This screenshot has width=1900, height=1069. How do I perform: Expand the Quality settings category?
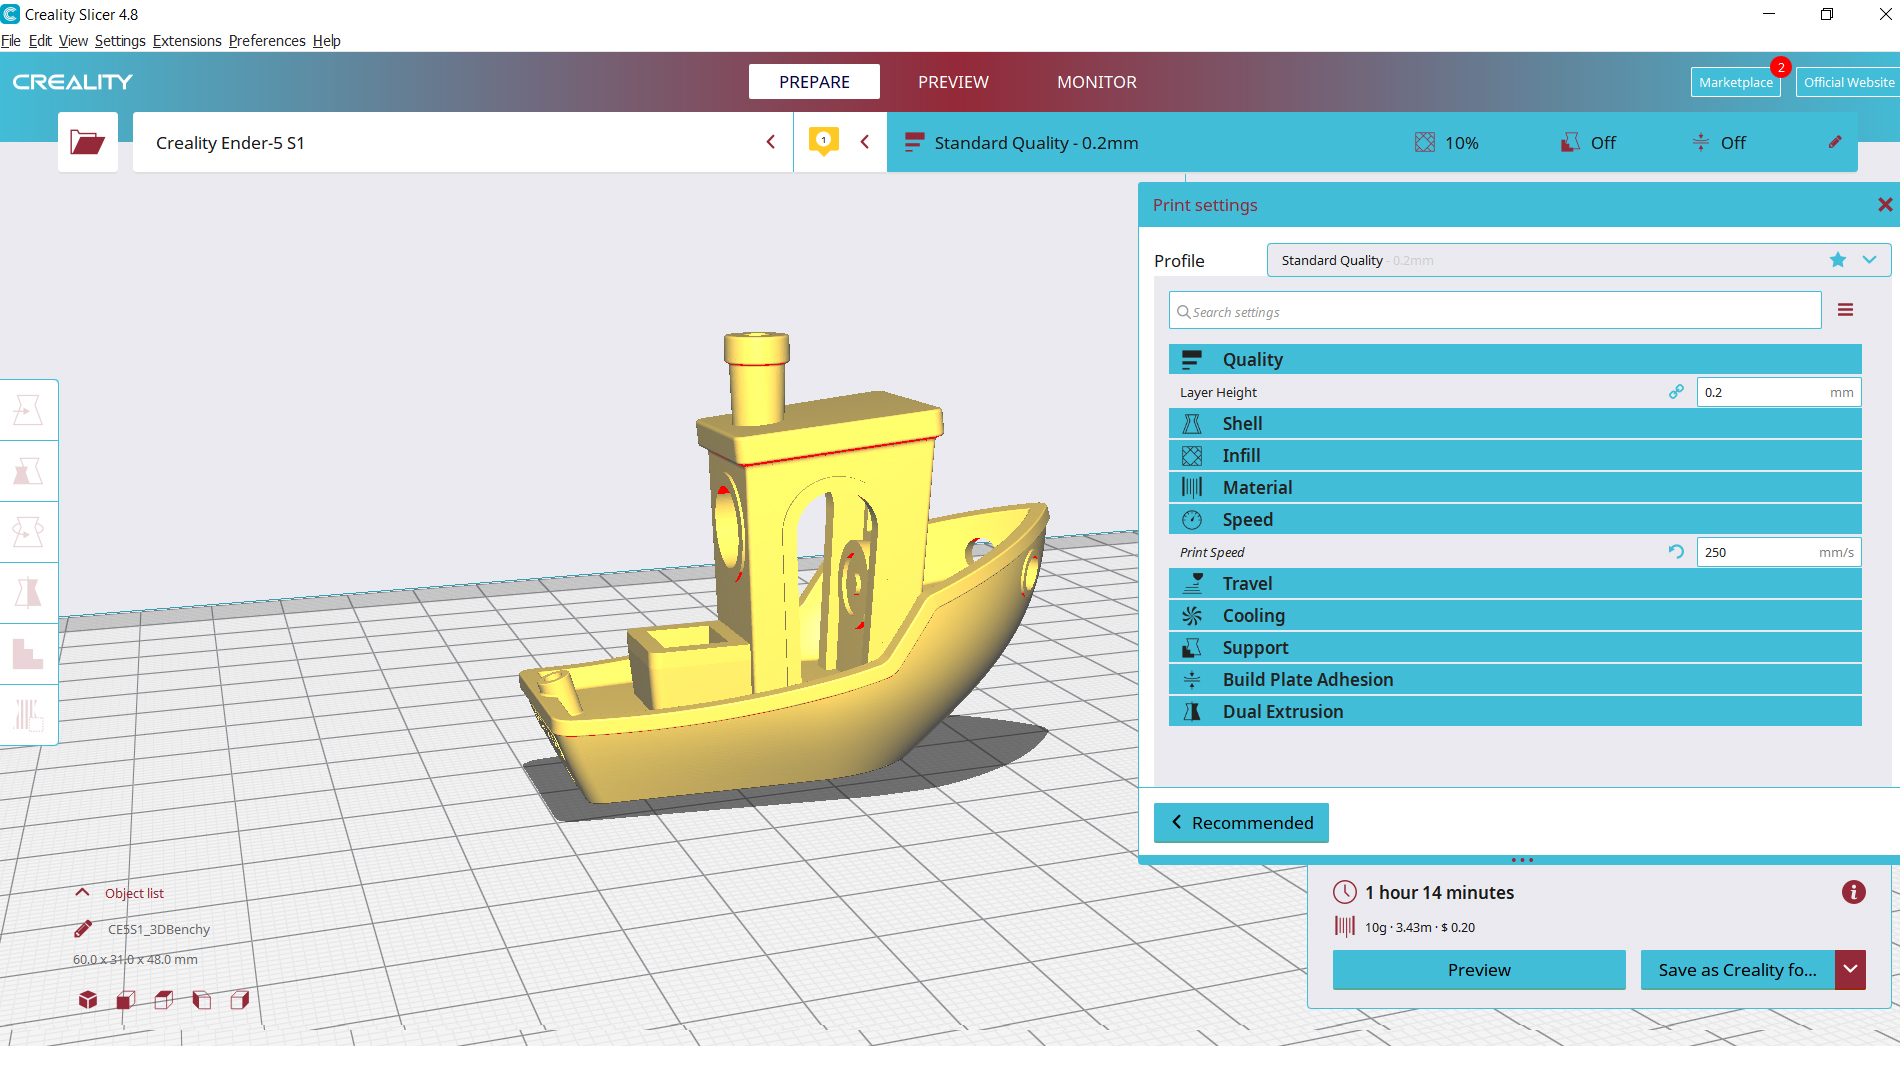1515,359
